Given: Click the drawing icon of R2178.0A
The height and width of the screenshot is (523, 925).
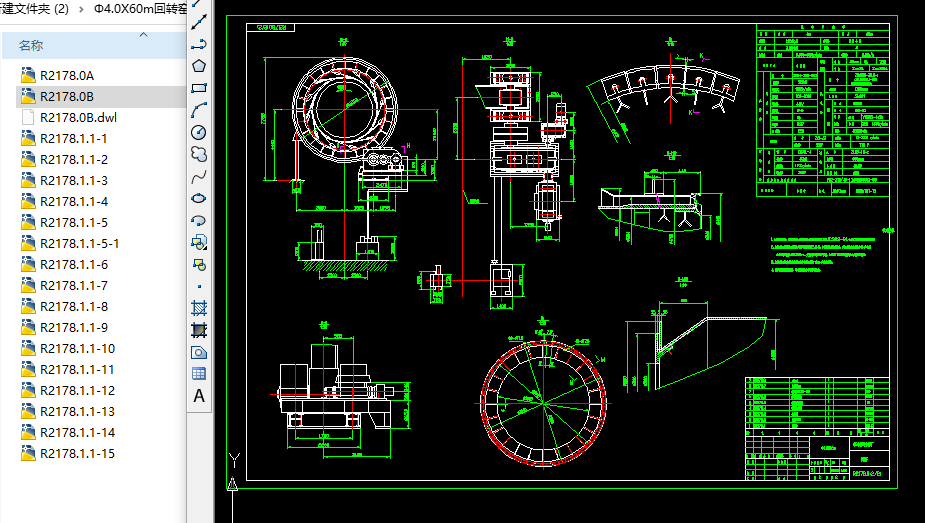Looking at the screenshot, I should pos(28,75).
